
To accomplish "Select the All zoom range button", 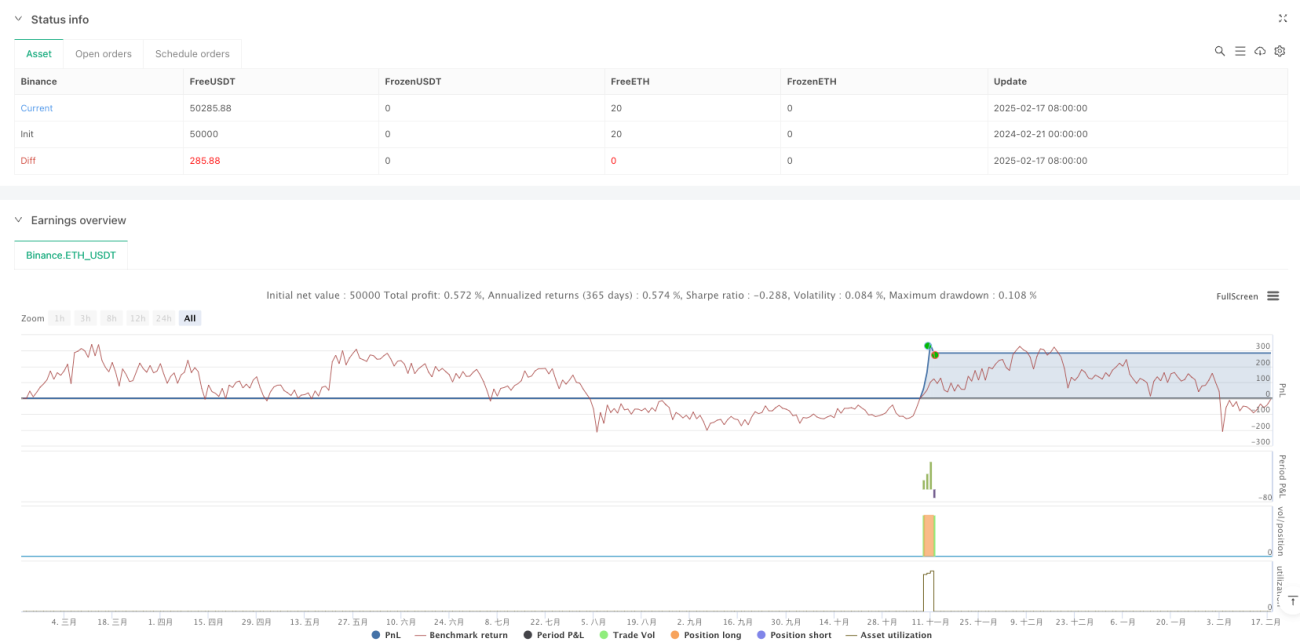I will pyautogui.click(x=190, y=318).
